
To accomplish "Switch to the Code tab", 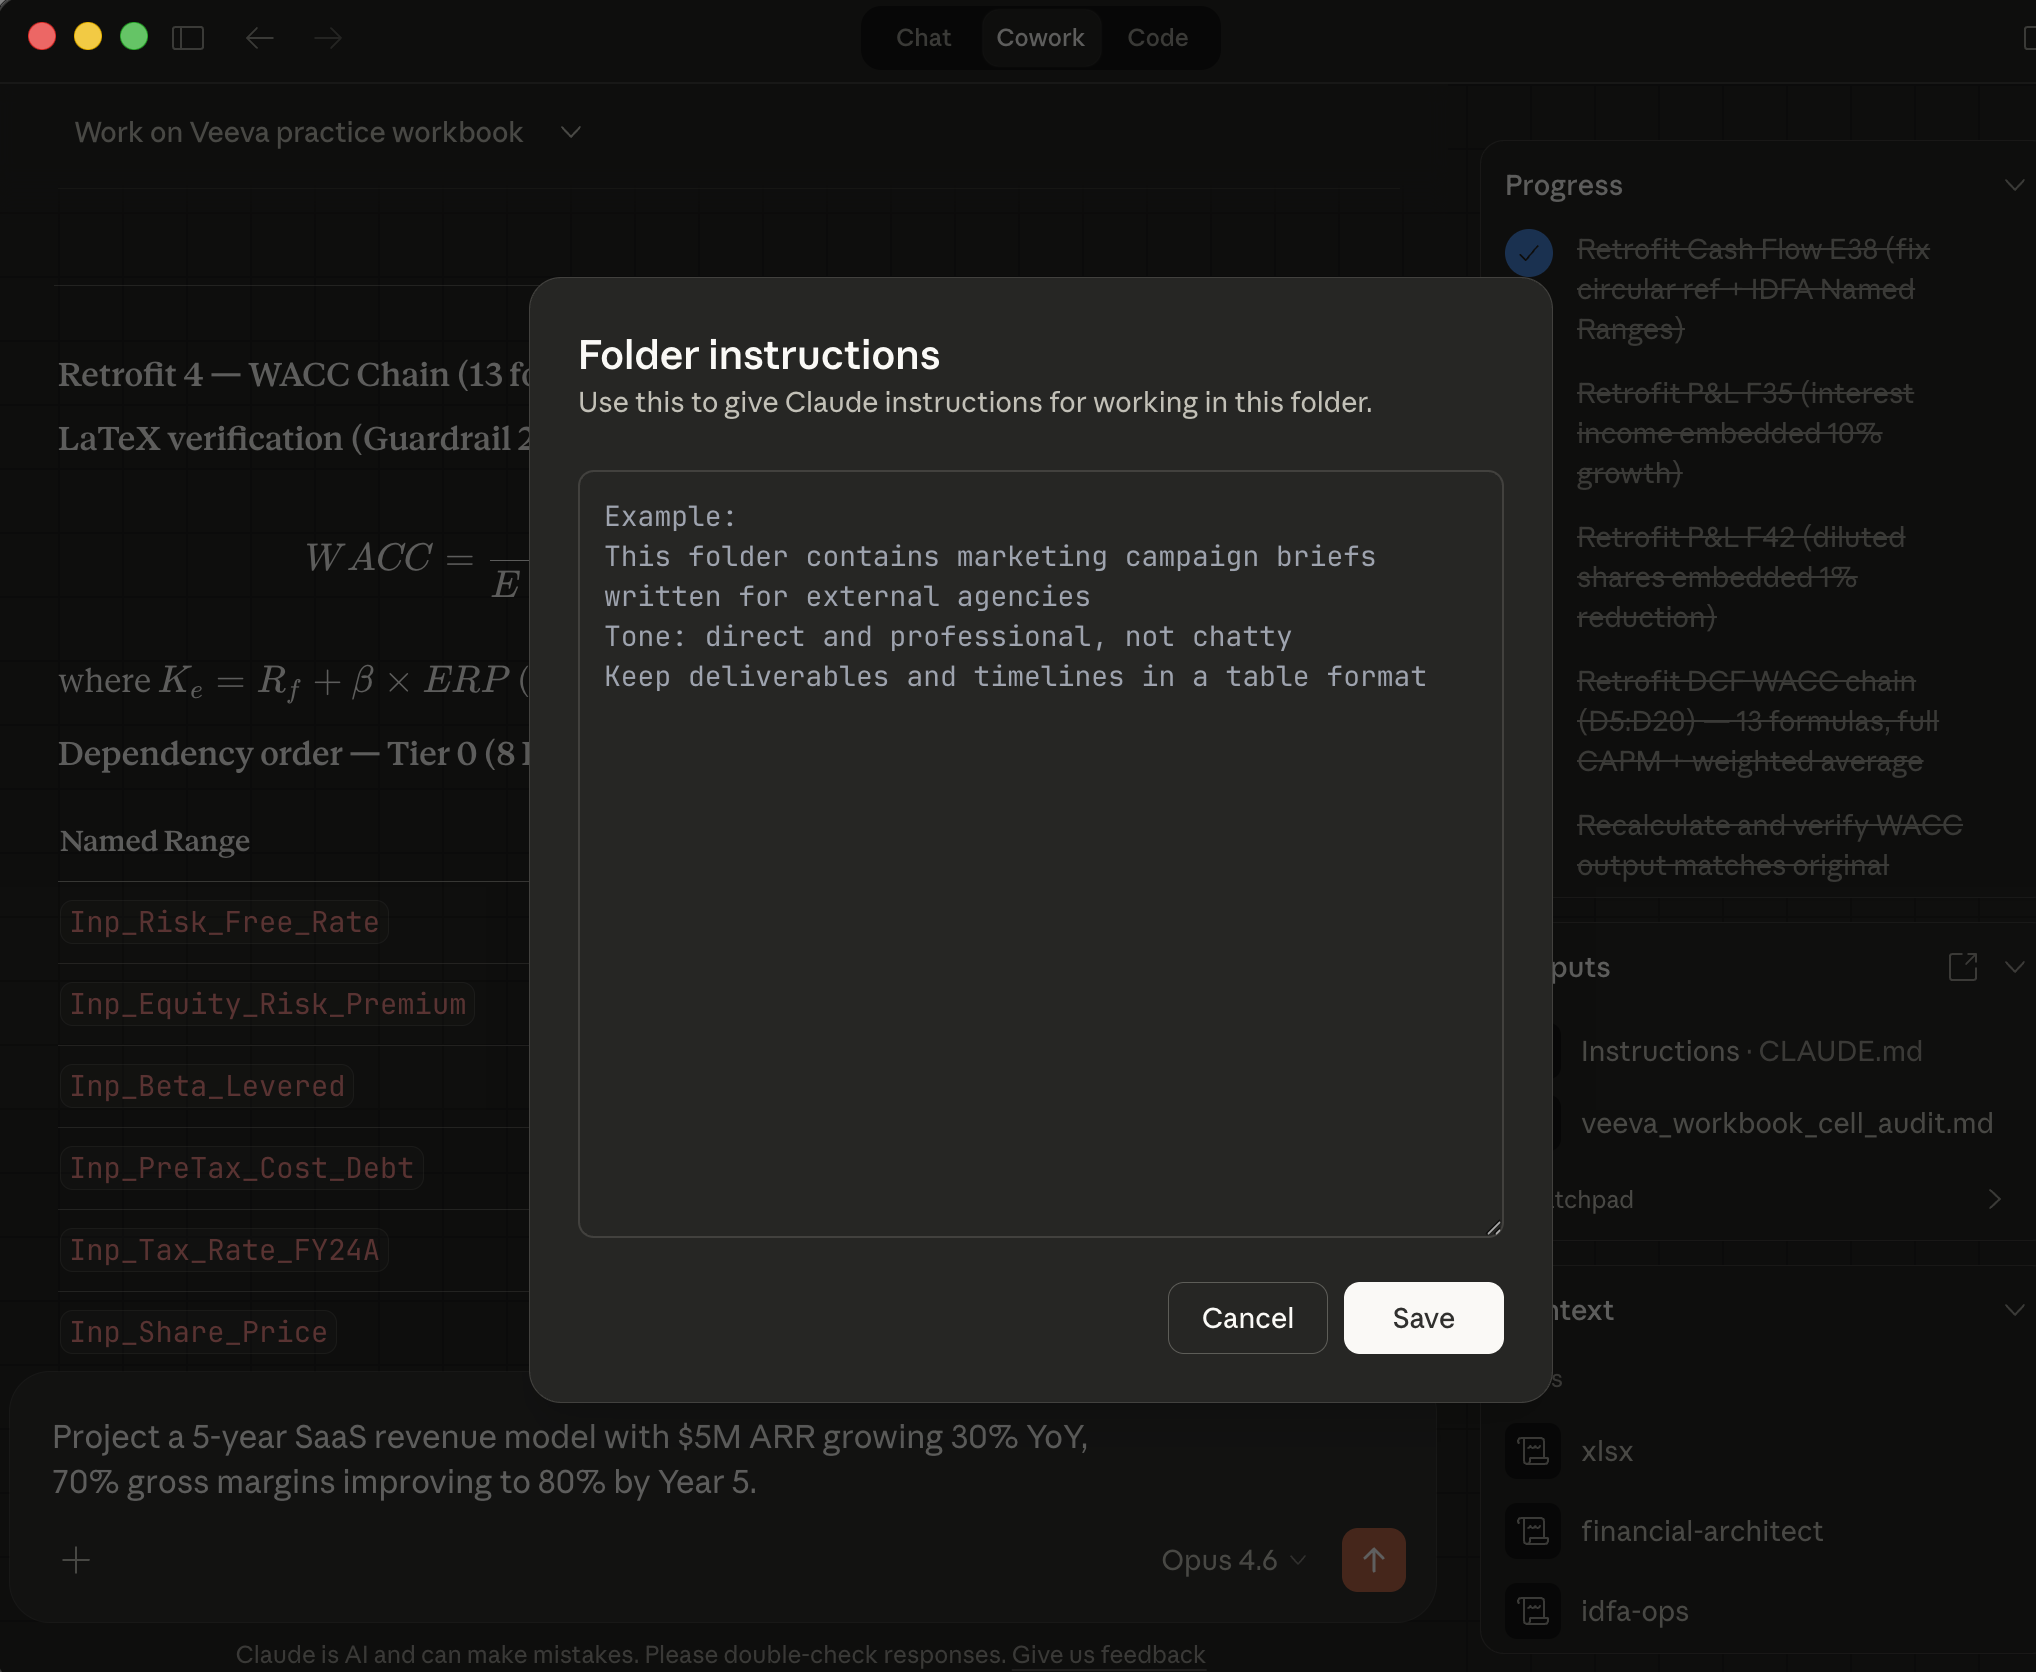I will click(1157, 37).
